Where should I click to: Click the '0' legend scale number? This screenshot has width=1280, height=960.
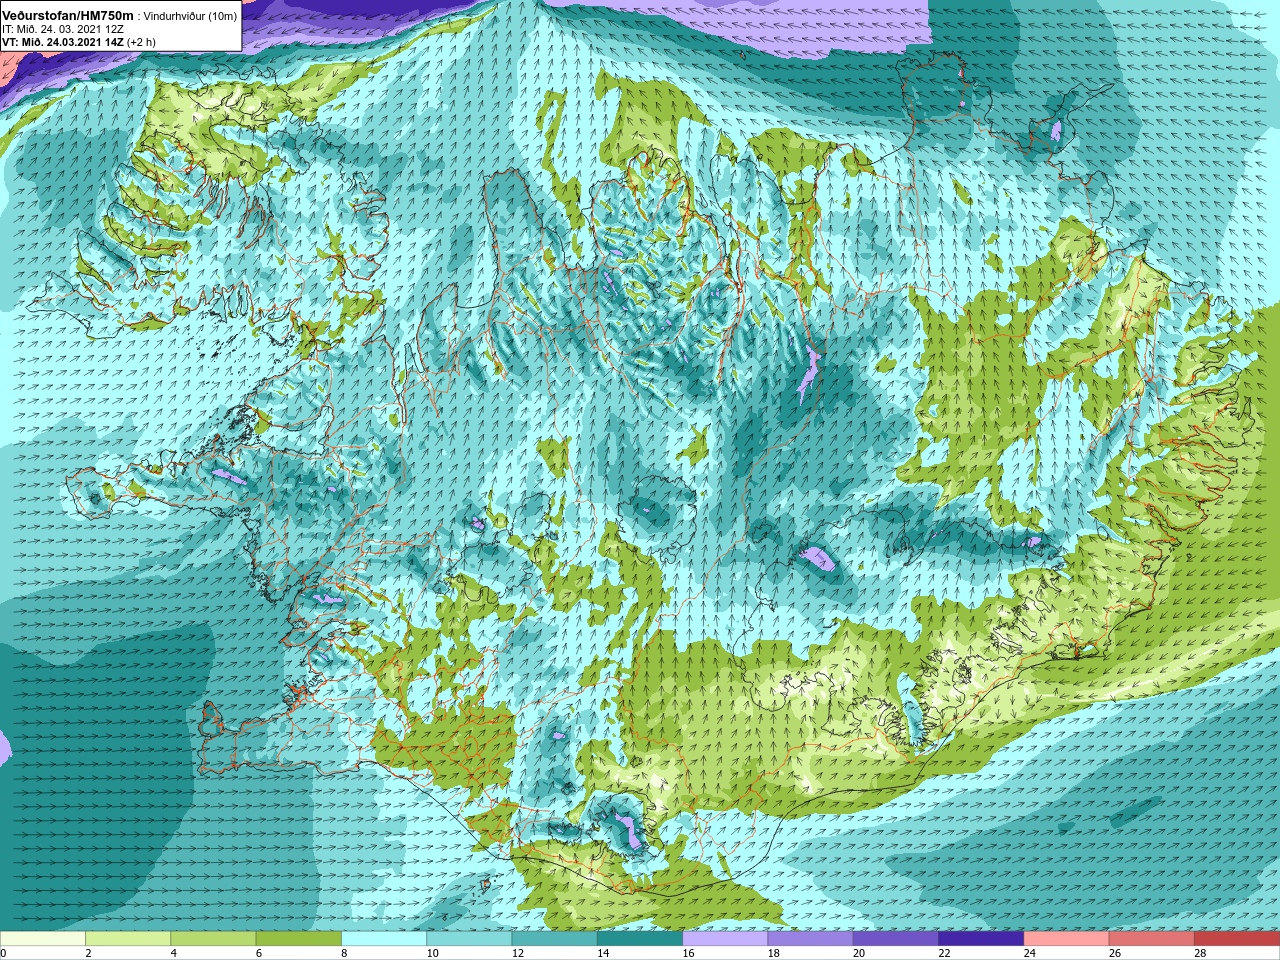(4, 953)
